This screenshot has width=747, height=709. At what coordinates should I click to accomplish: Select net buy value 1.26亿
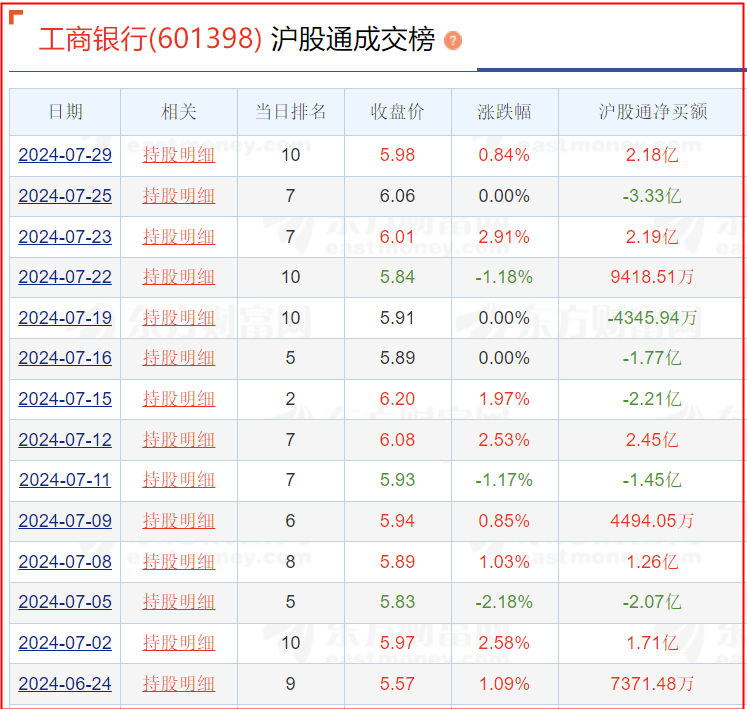coord(652,562)
